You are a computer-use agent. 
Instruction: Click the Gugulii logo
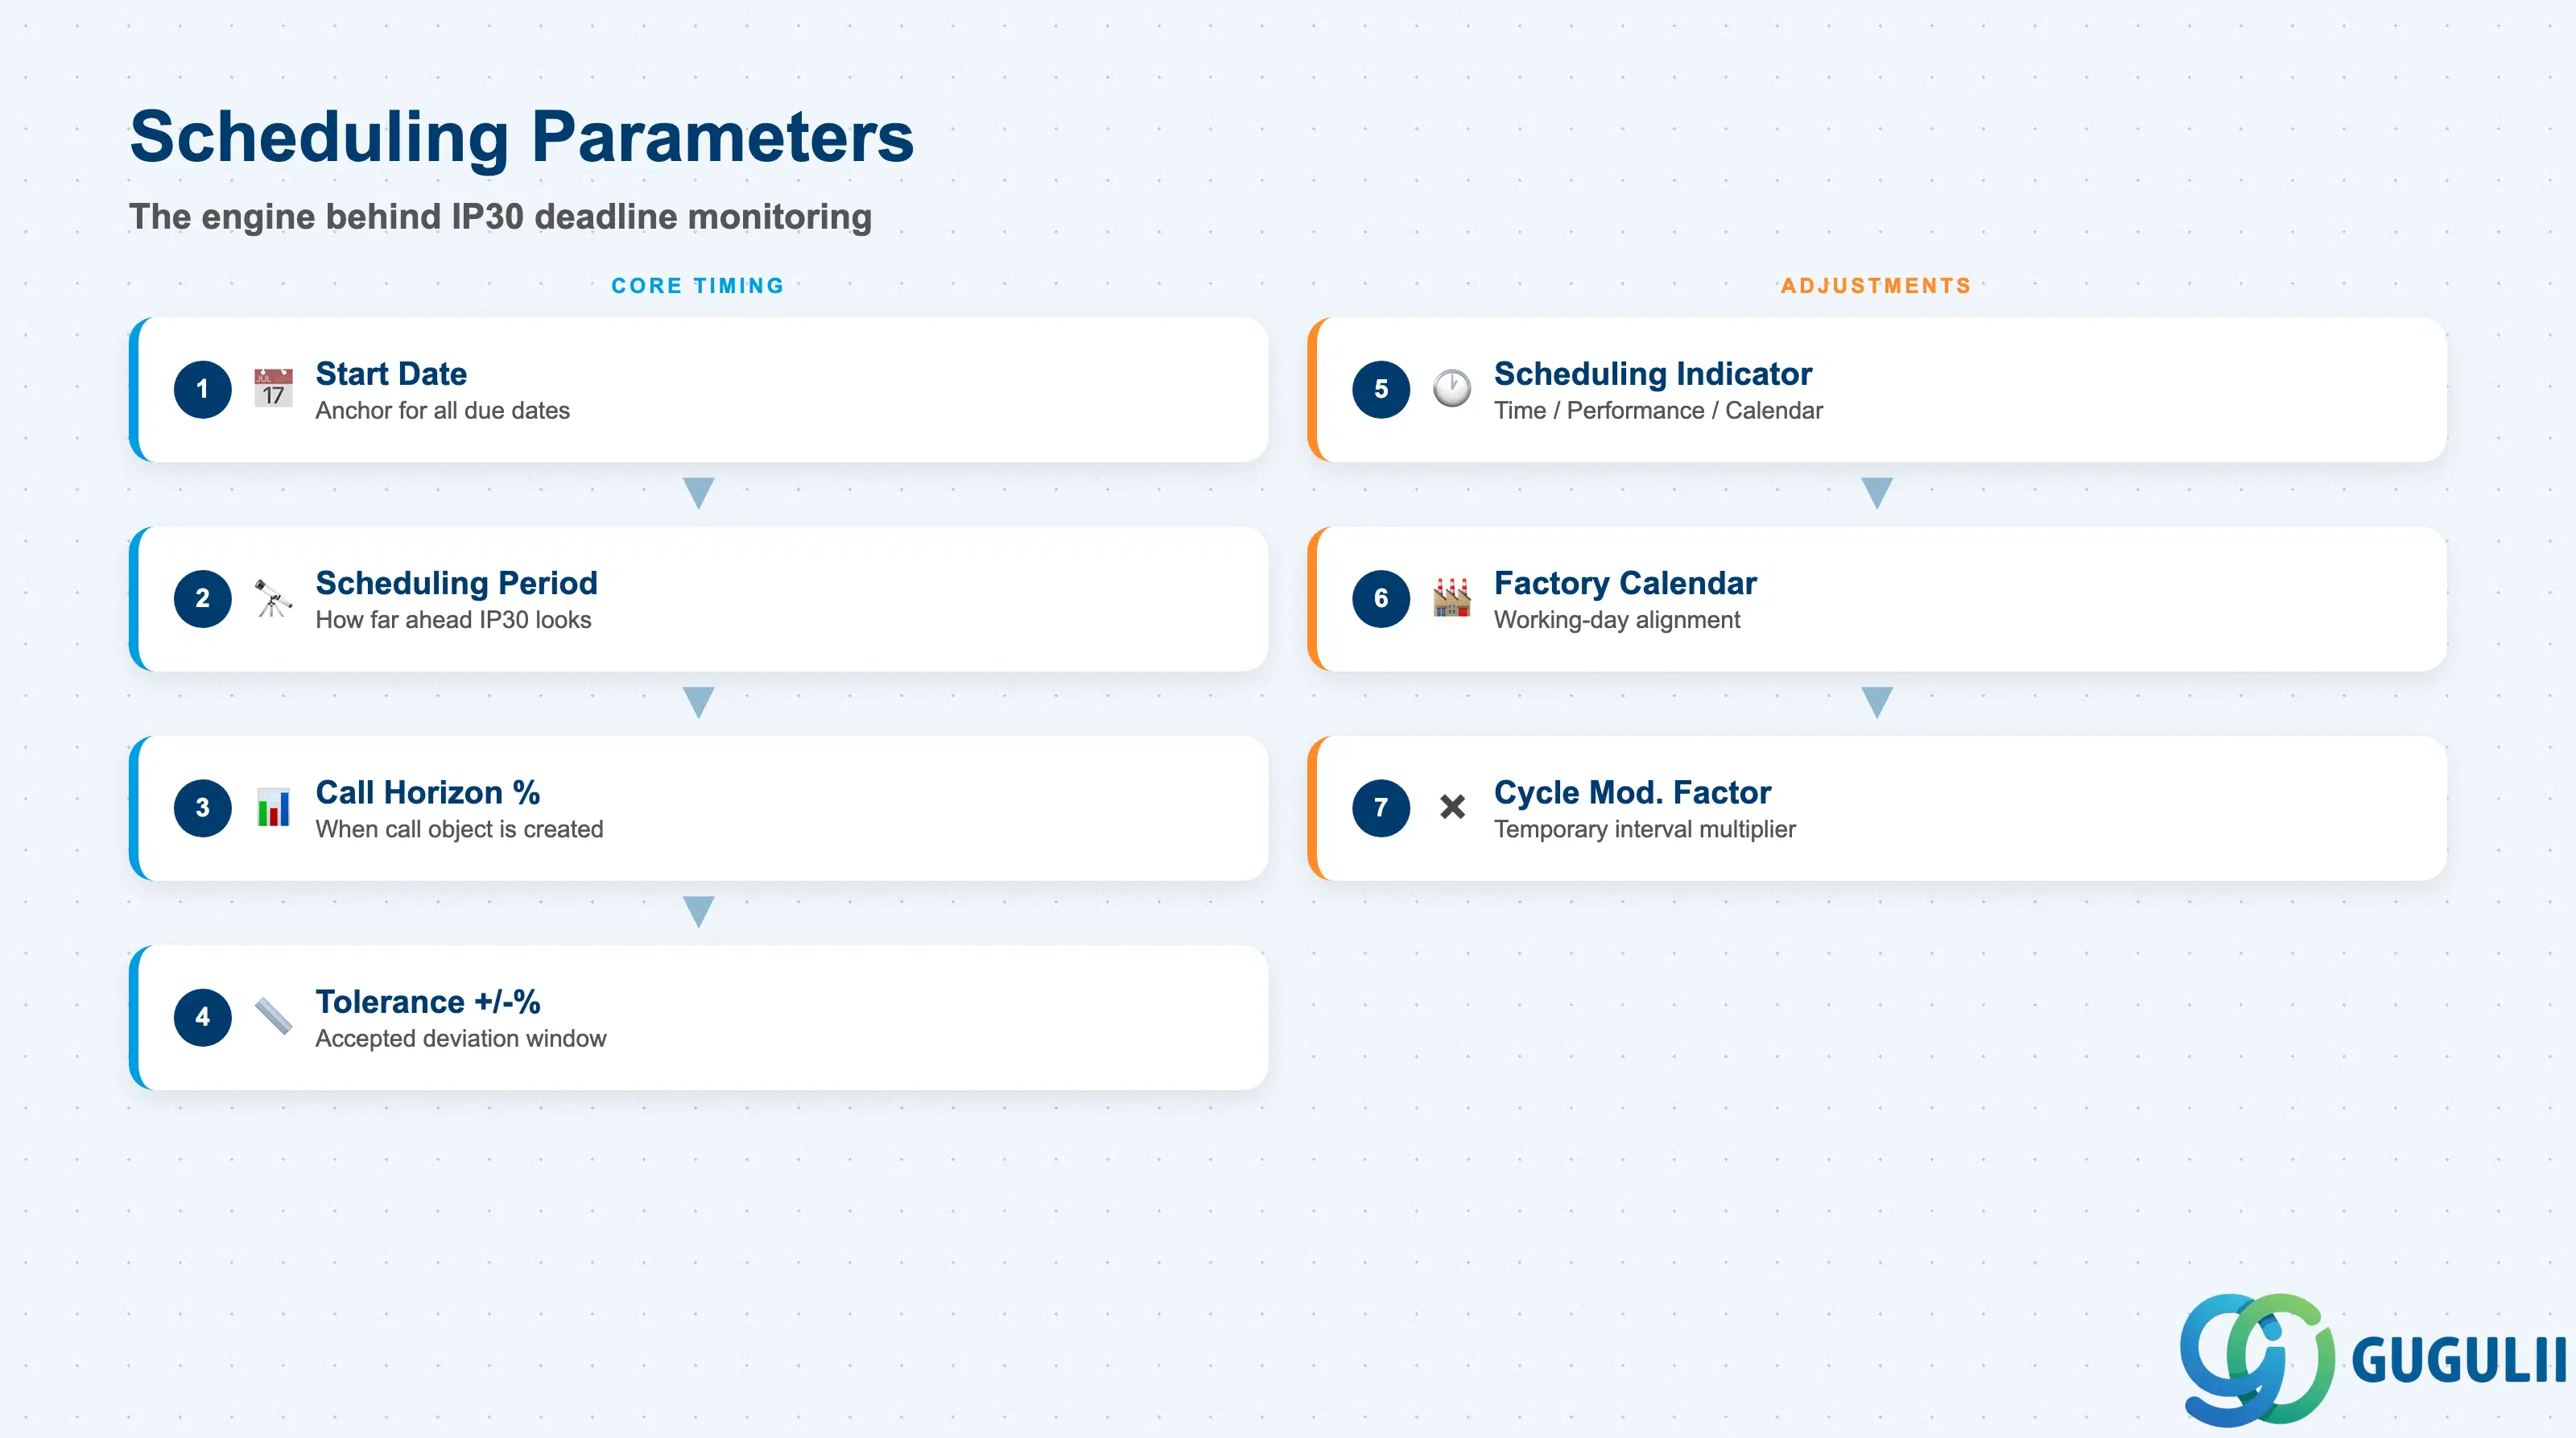tap(2372, 1359)
